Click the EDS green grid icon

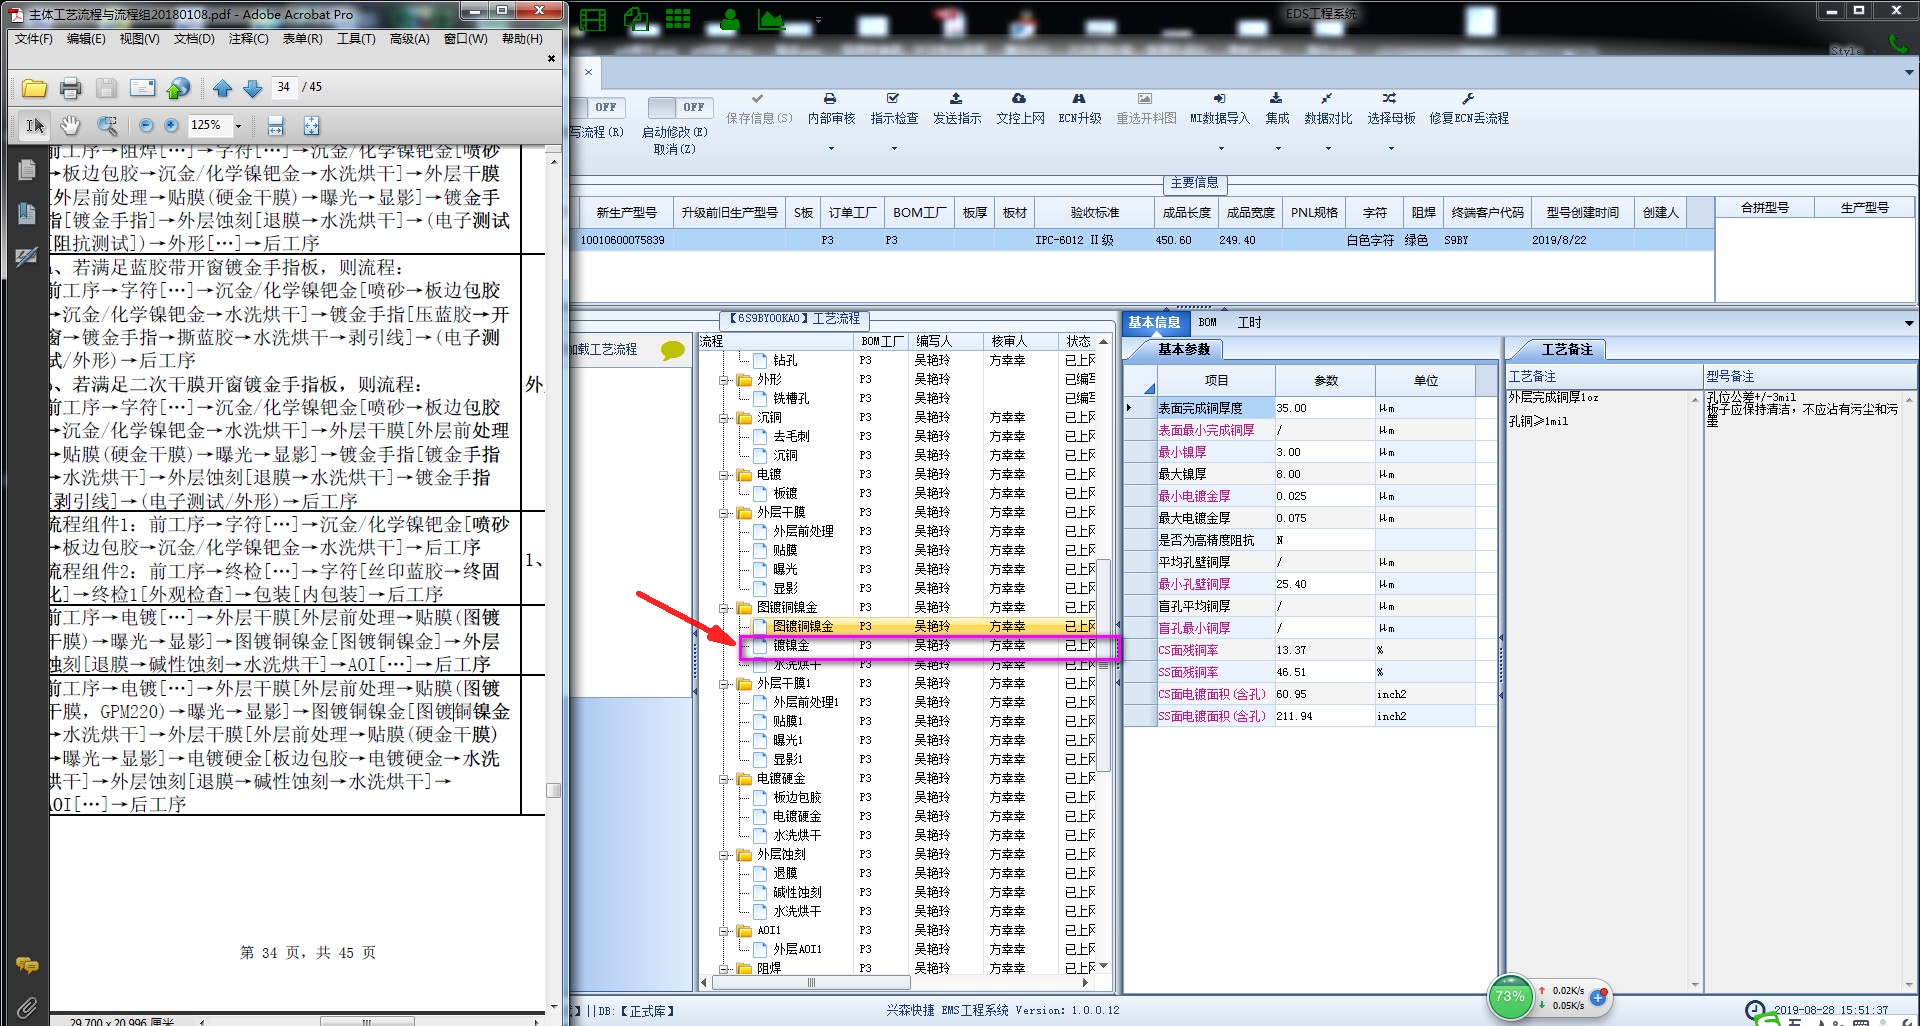[x=678, y=19]
